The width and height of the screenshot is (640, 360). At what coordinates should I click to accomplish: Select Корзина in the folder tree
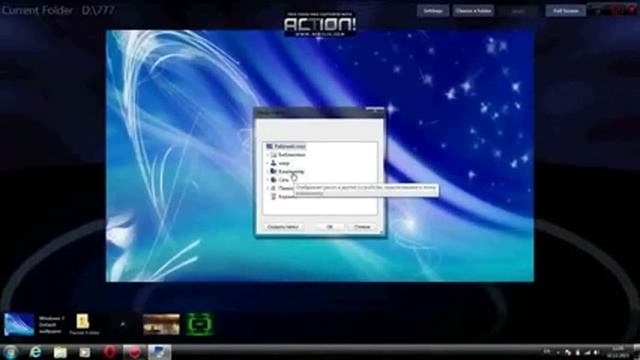click(284, 197)
